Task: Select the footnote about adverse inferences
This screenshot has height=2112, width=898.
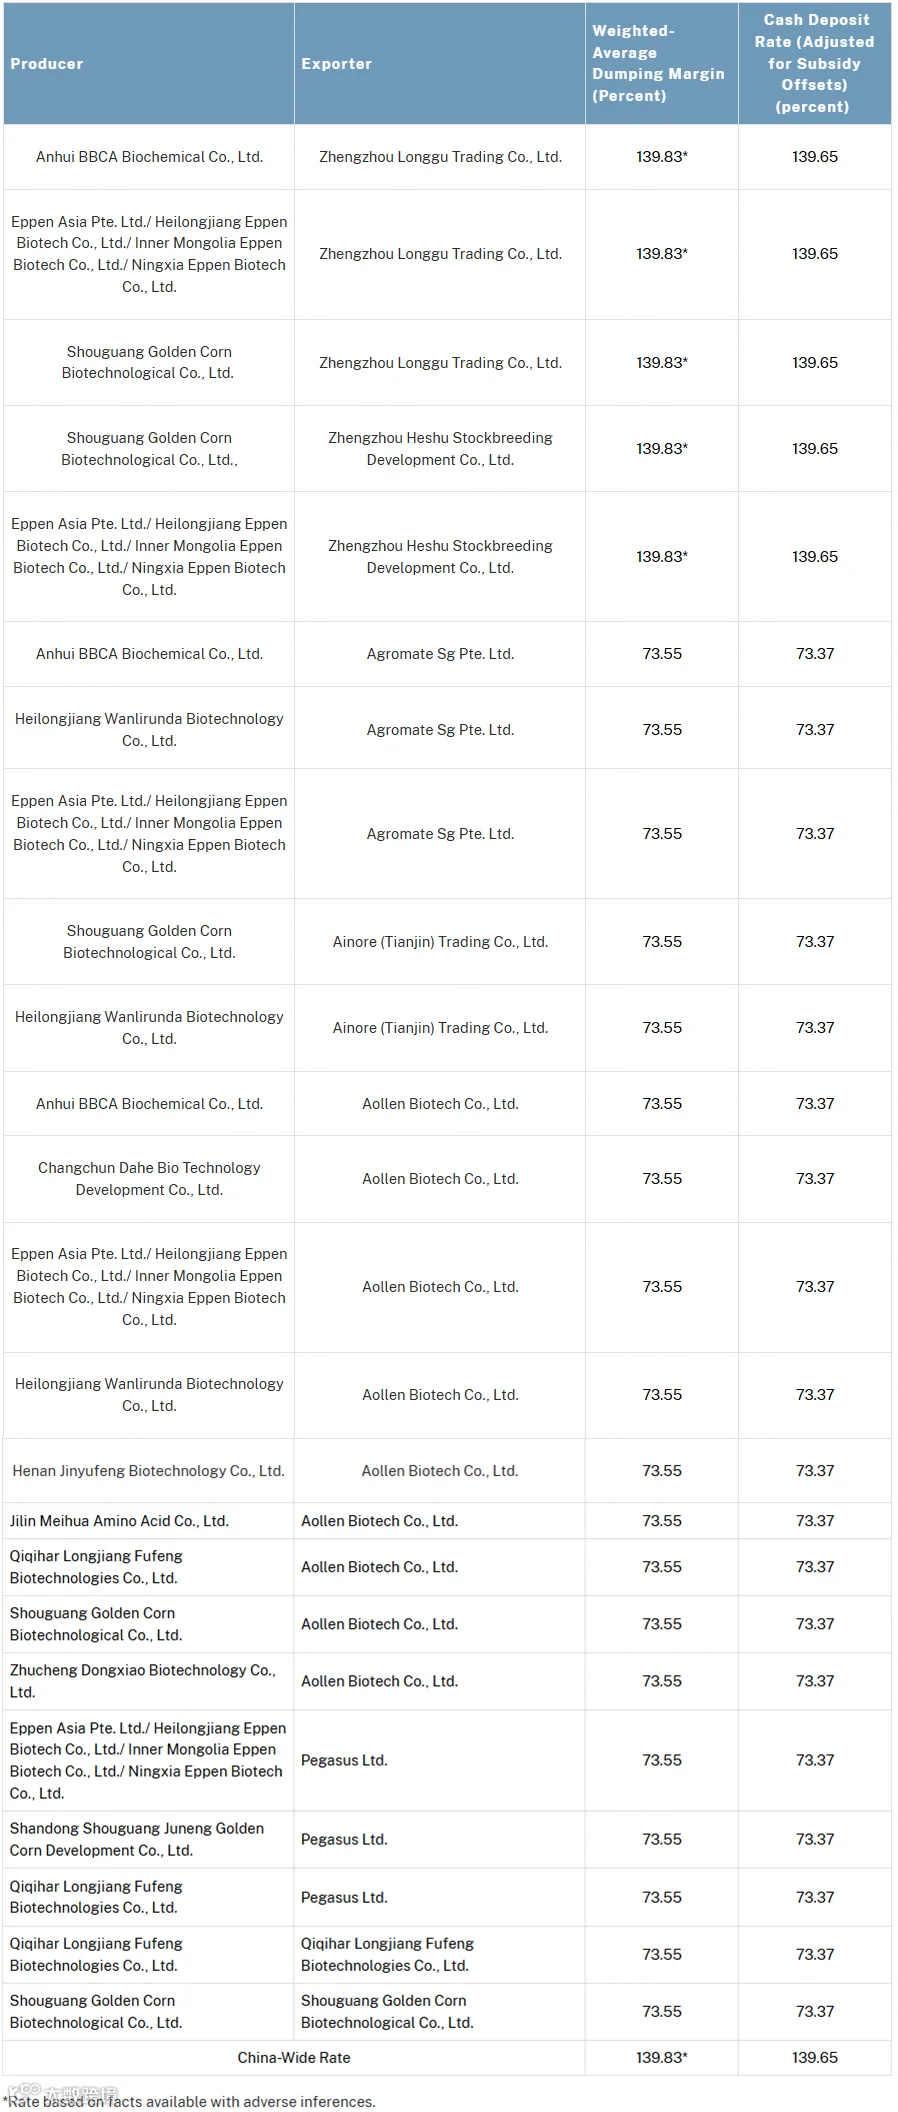Action: pyautogui.click(x=190, y=2101)
